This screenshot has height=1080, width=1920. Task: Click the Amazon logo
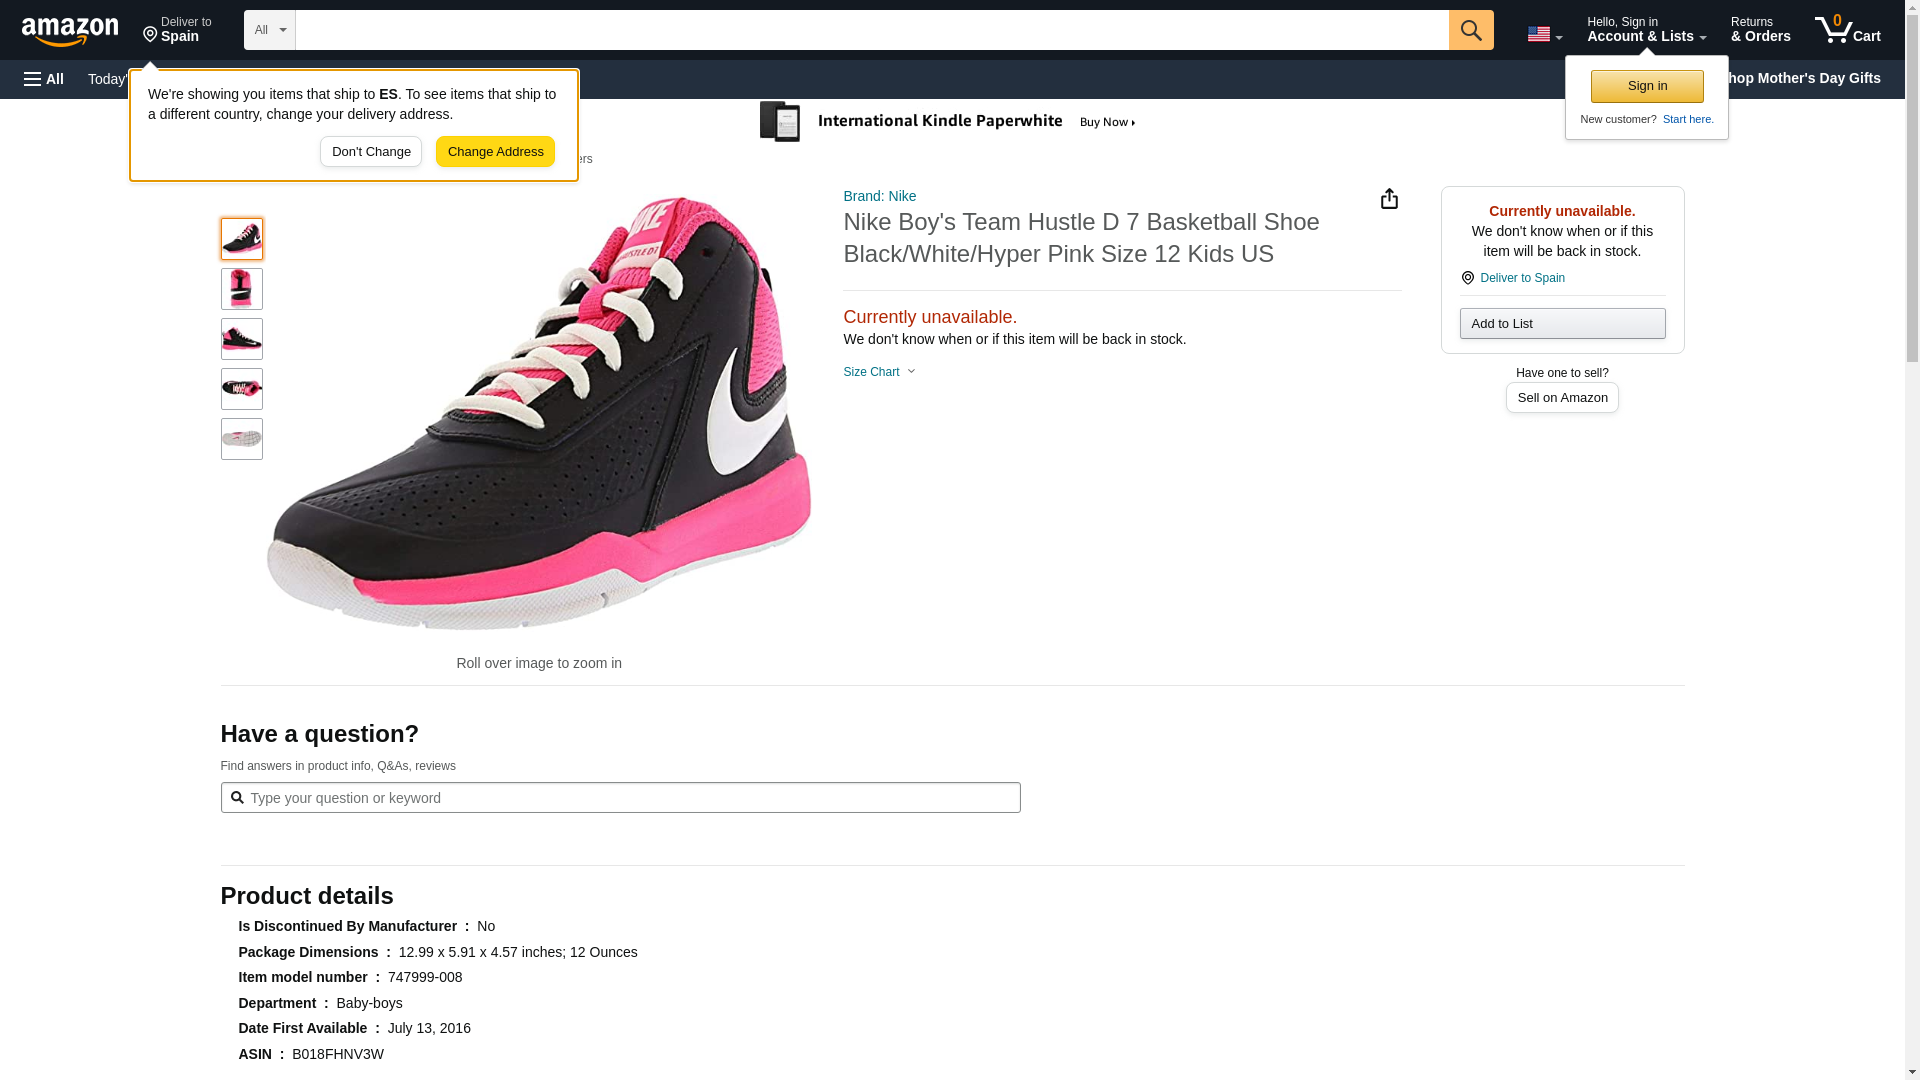tap(70, 31)
